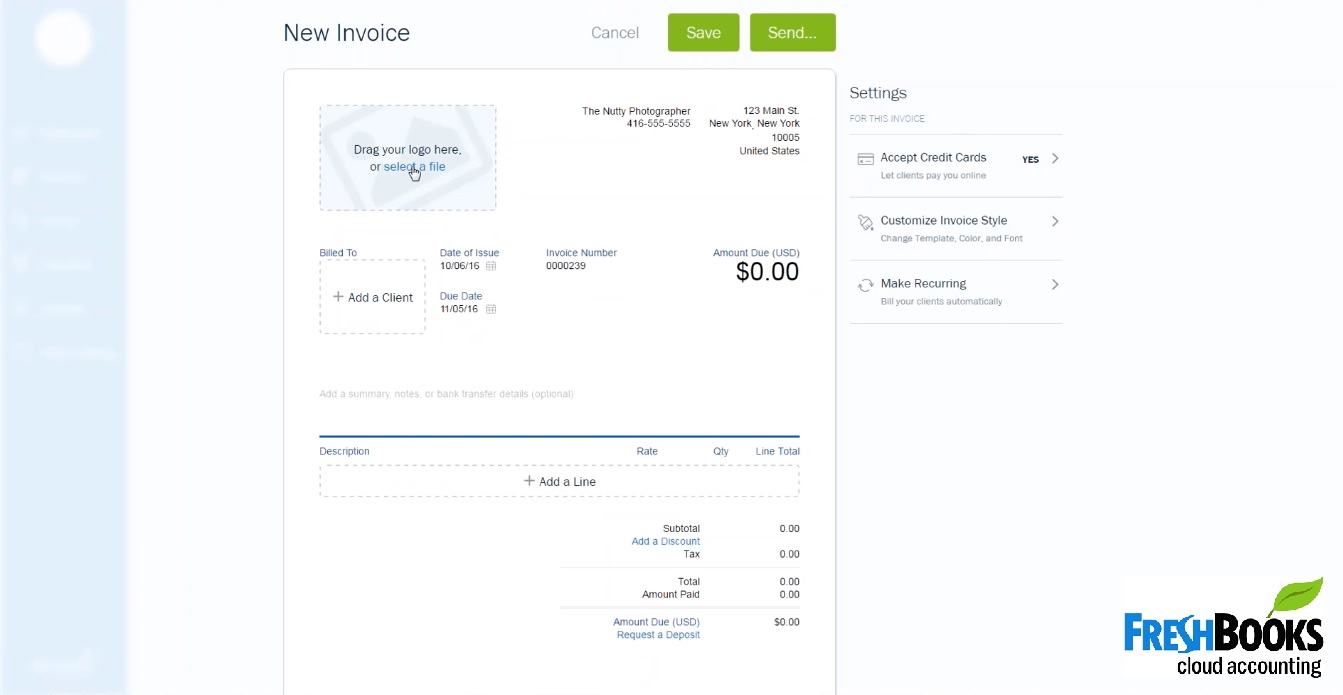Toggle the Accept Credit Cards YES setting
The image size is (1343, 695).
(x=1030, y=160)
